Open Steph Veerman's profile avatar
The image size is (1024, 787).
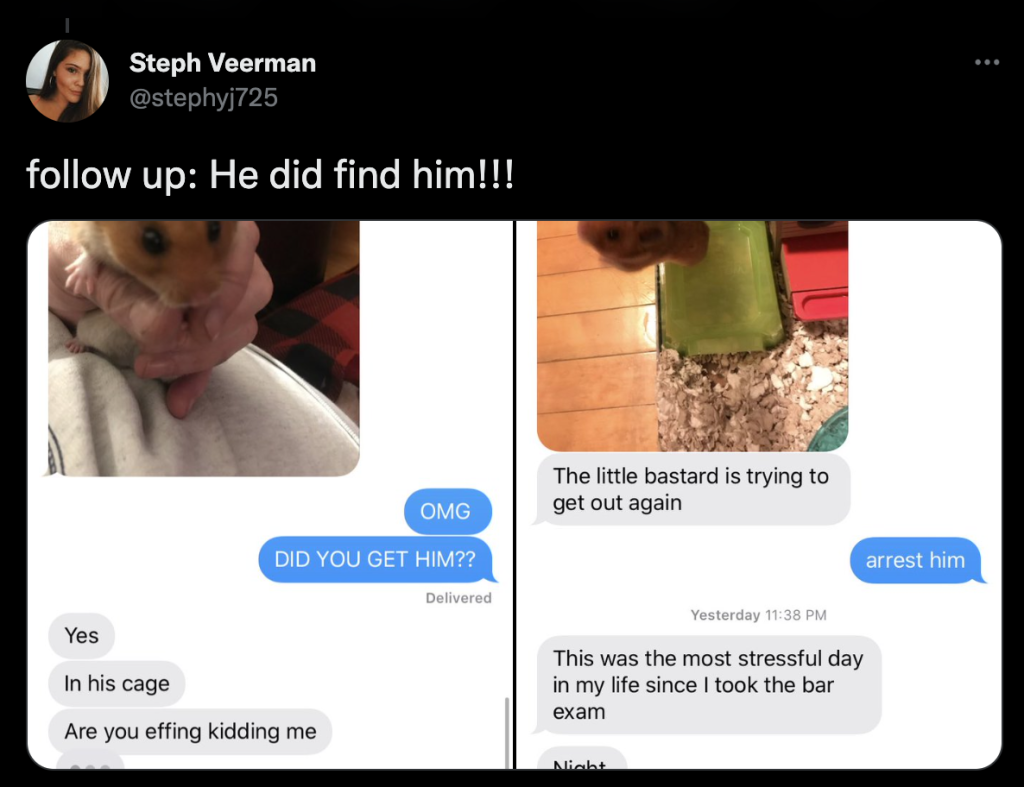tap(67, 81)
